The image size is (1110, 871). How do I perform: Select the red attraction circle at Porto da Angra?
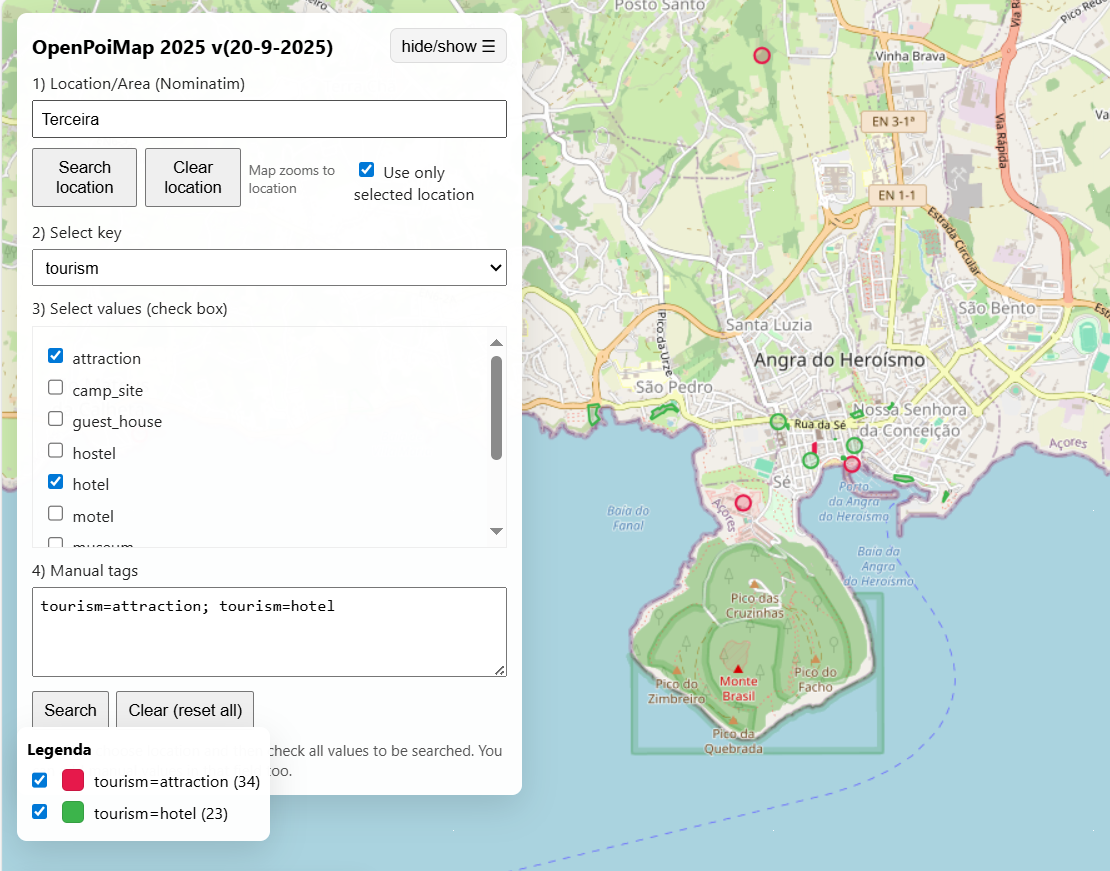coord(852,463)
